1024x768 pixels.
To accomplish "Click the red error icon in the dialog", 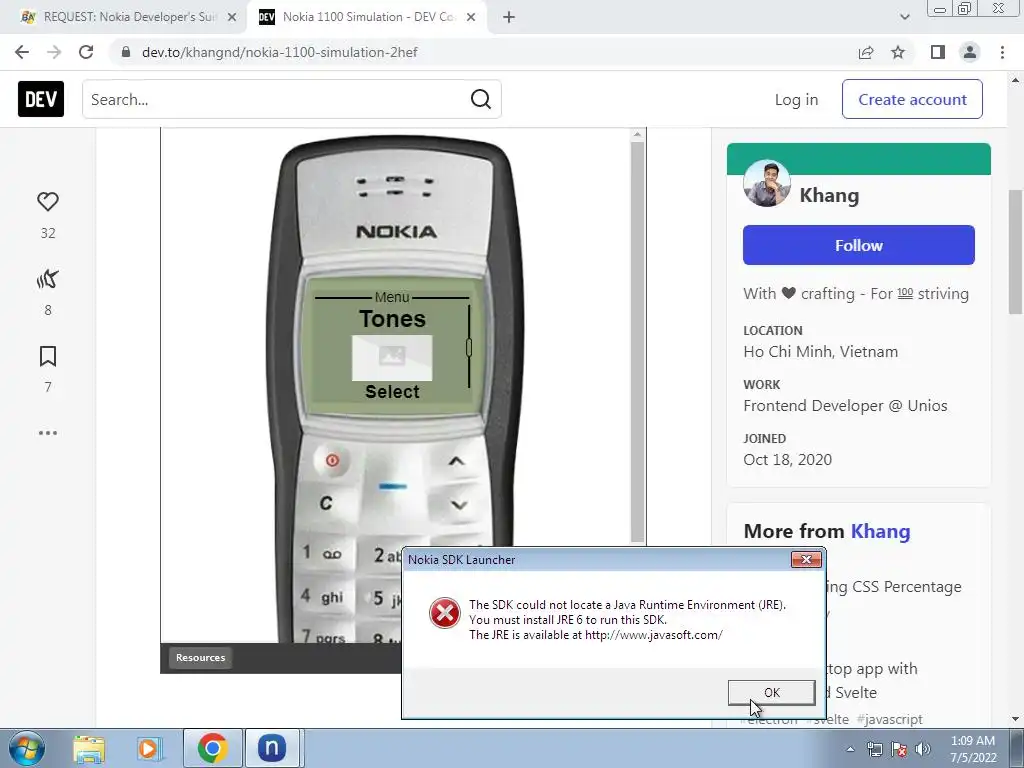I will tap(445, 613).
